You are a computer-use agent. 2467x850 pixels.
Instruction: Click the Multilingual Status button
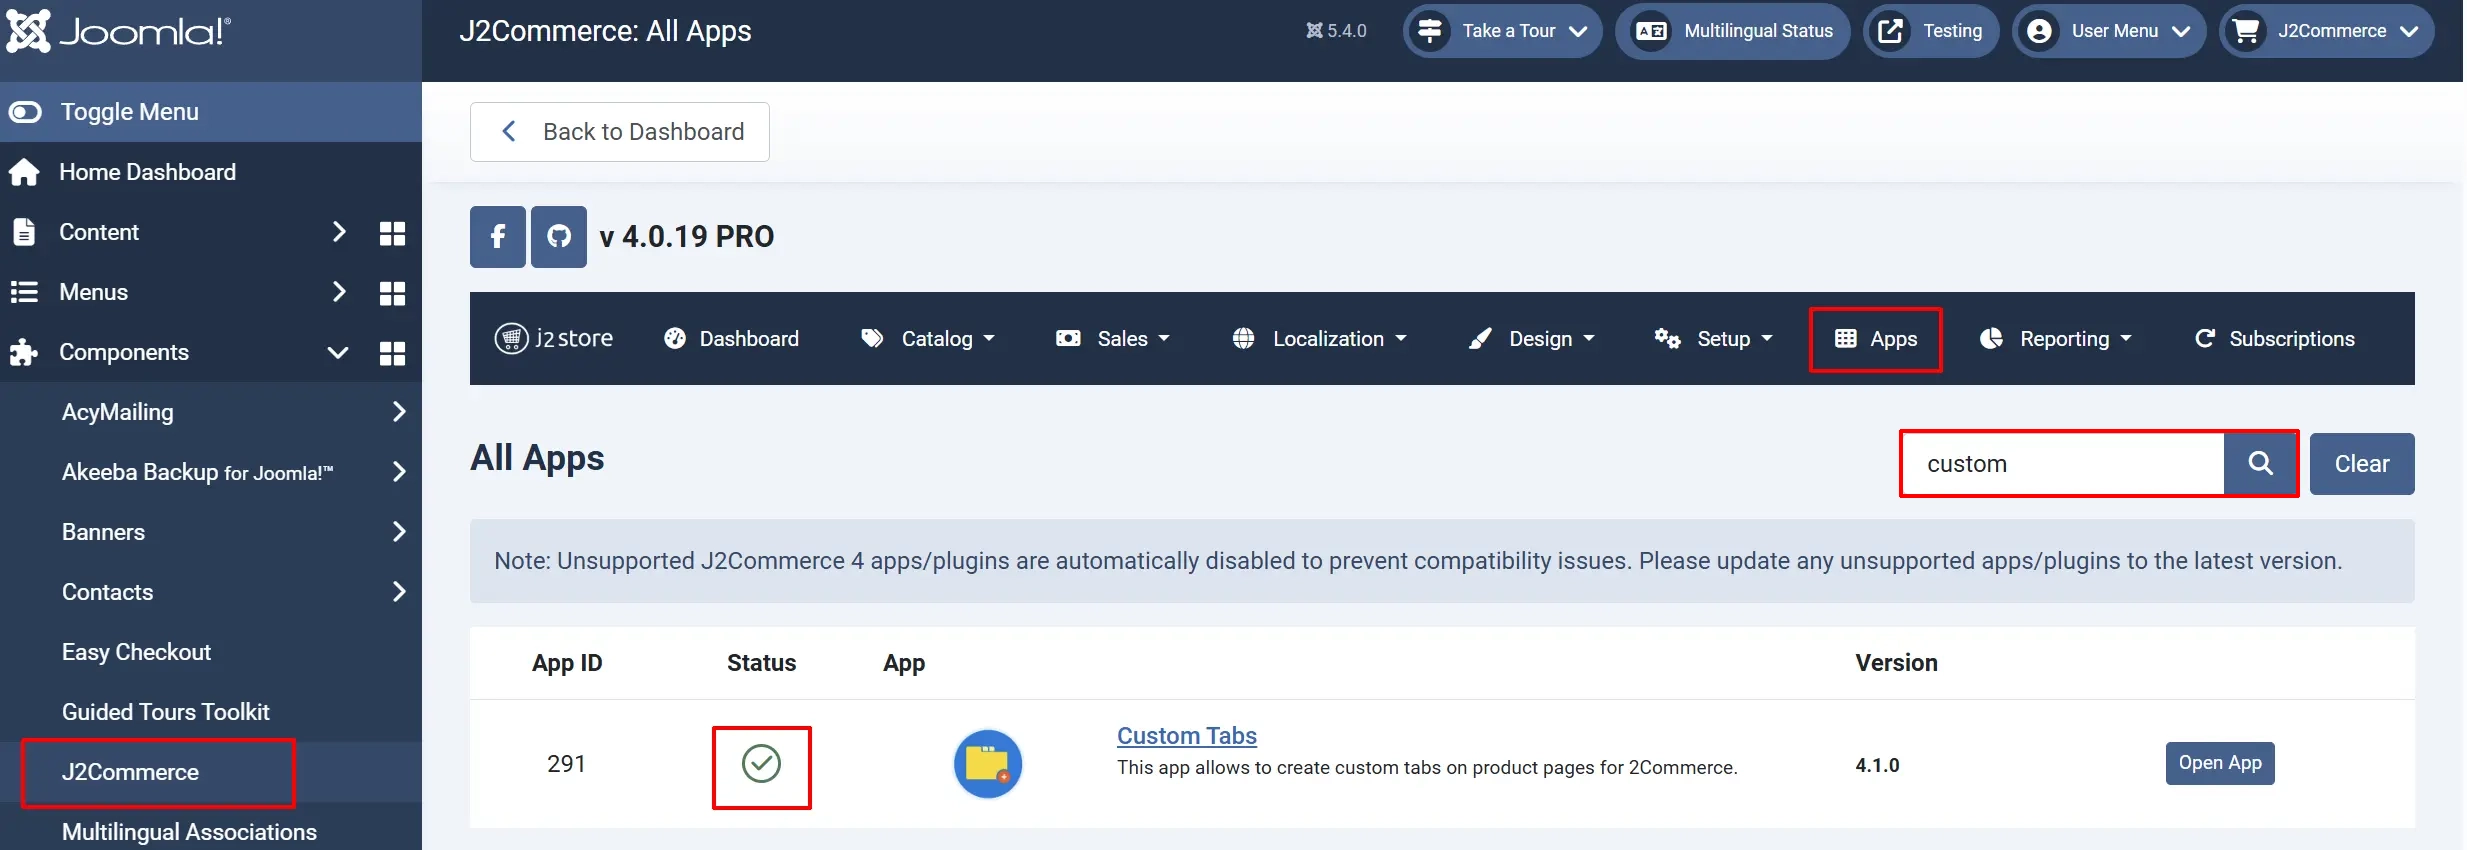1733,31
